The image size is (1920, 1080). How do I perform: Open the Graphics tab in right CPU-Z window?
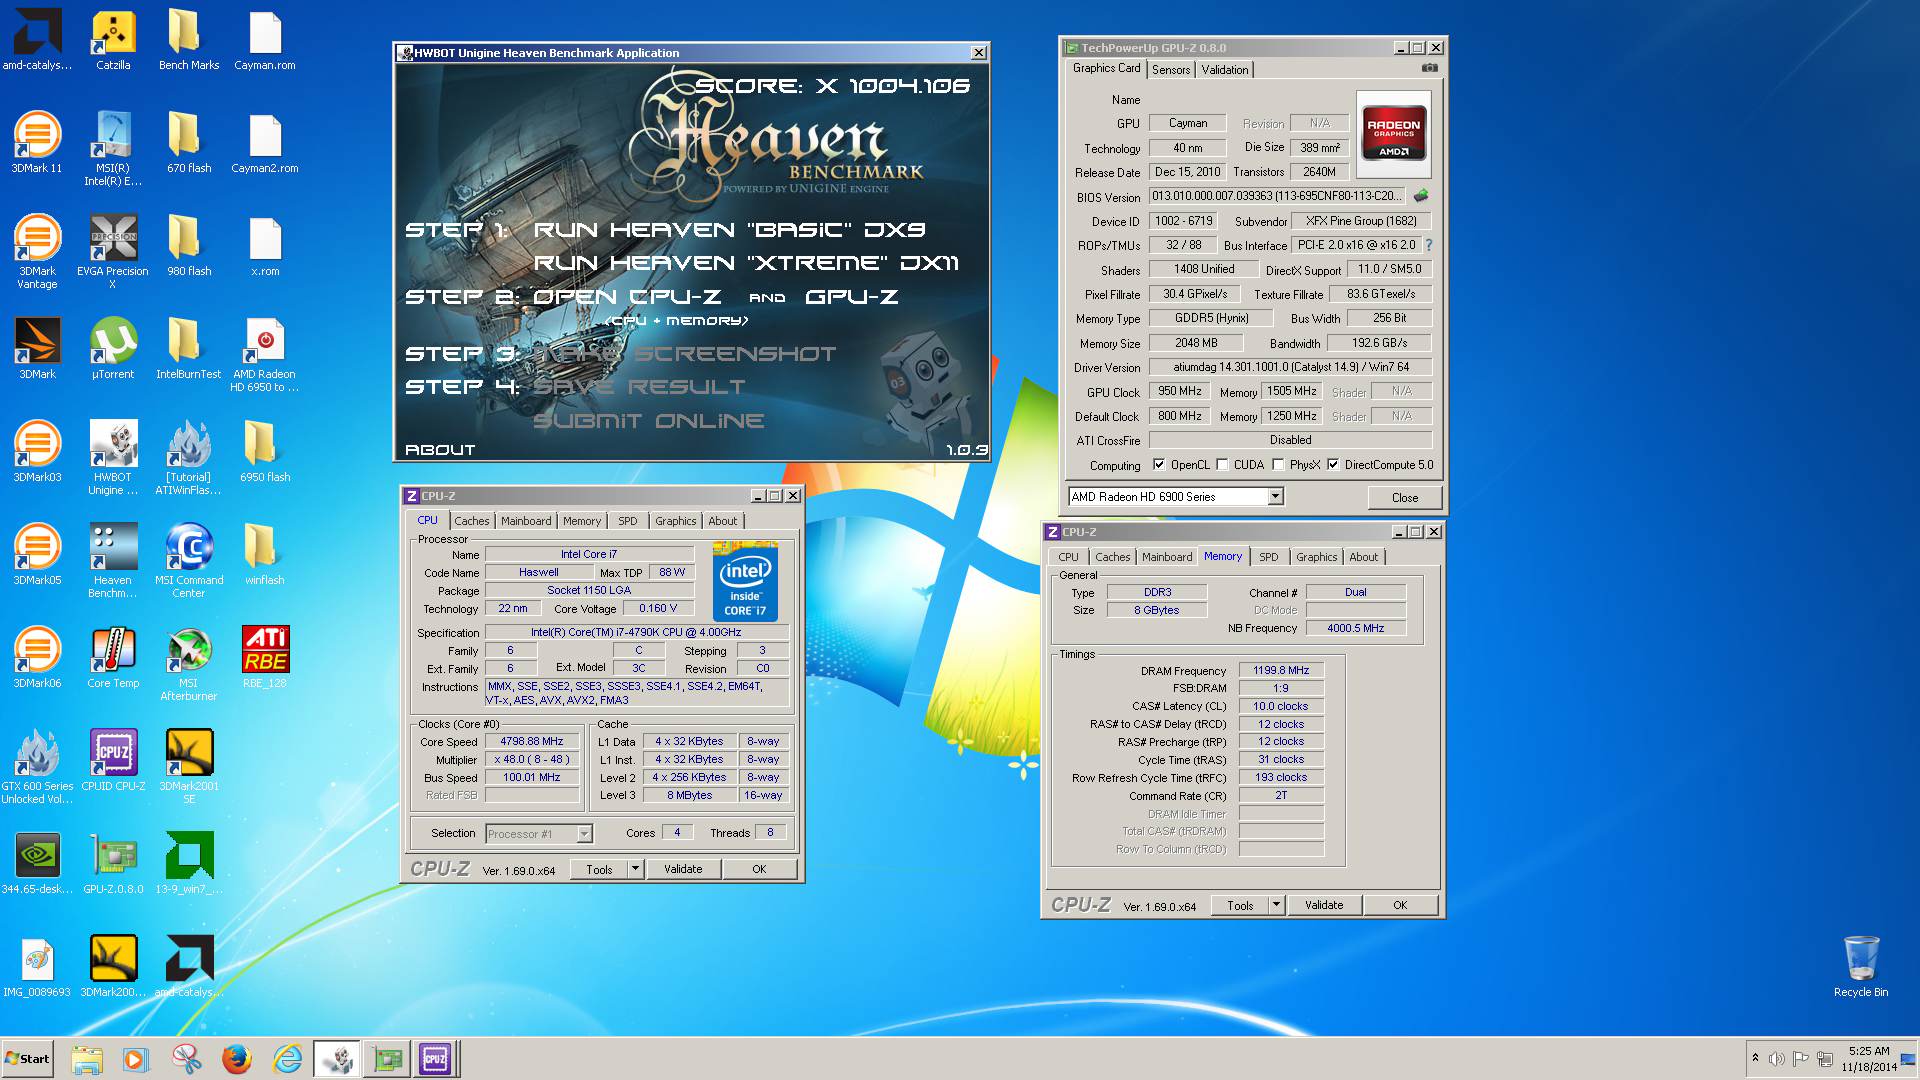click(1316, 557)
